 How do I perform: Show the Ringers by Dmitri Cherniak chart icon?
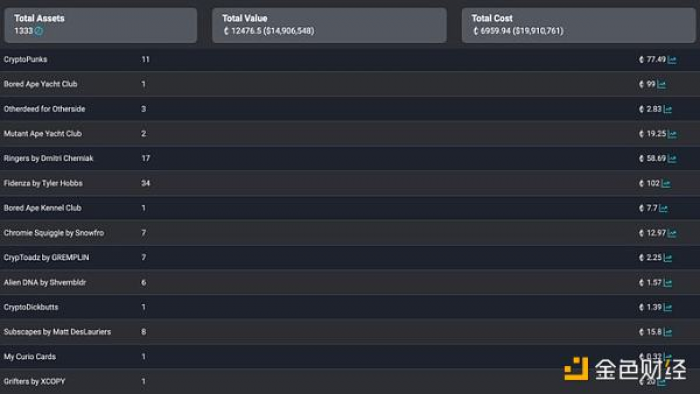(672, 158)
